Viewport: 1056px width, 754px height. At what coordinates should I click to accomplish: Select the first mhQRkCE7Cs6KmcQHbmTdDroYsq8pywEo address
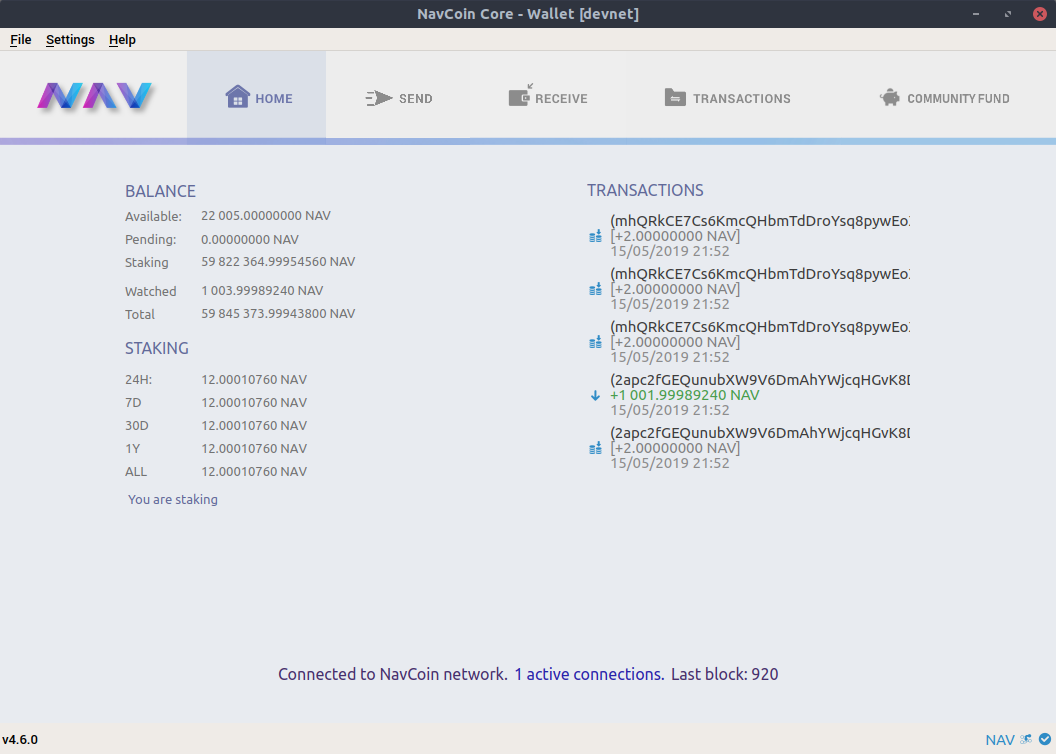click(x=760, y=221)
